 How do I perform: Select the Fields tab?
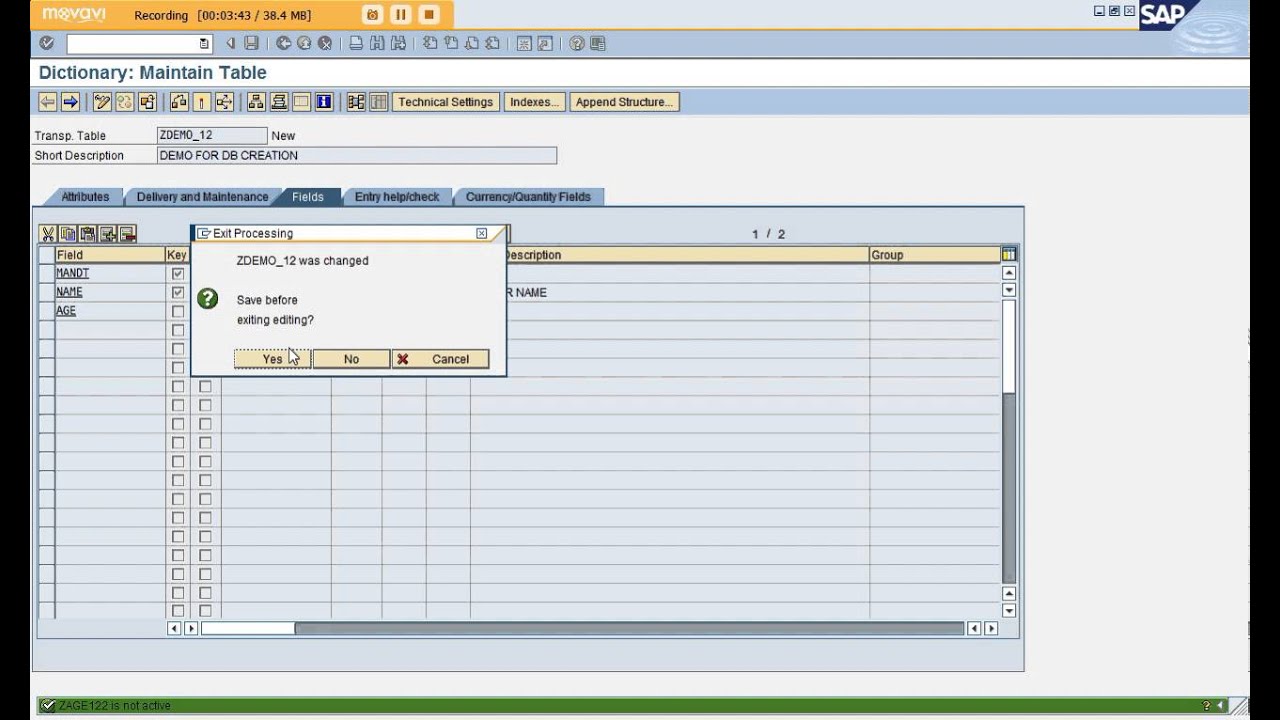(x=308, y=197)
